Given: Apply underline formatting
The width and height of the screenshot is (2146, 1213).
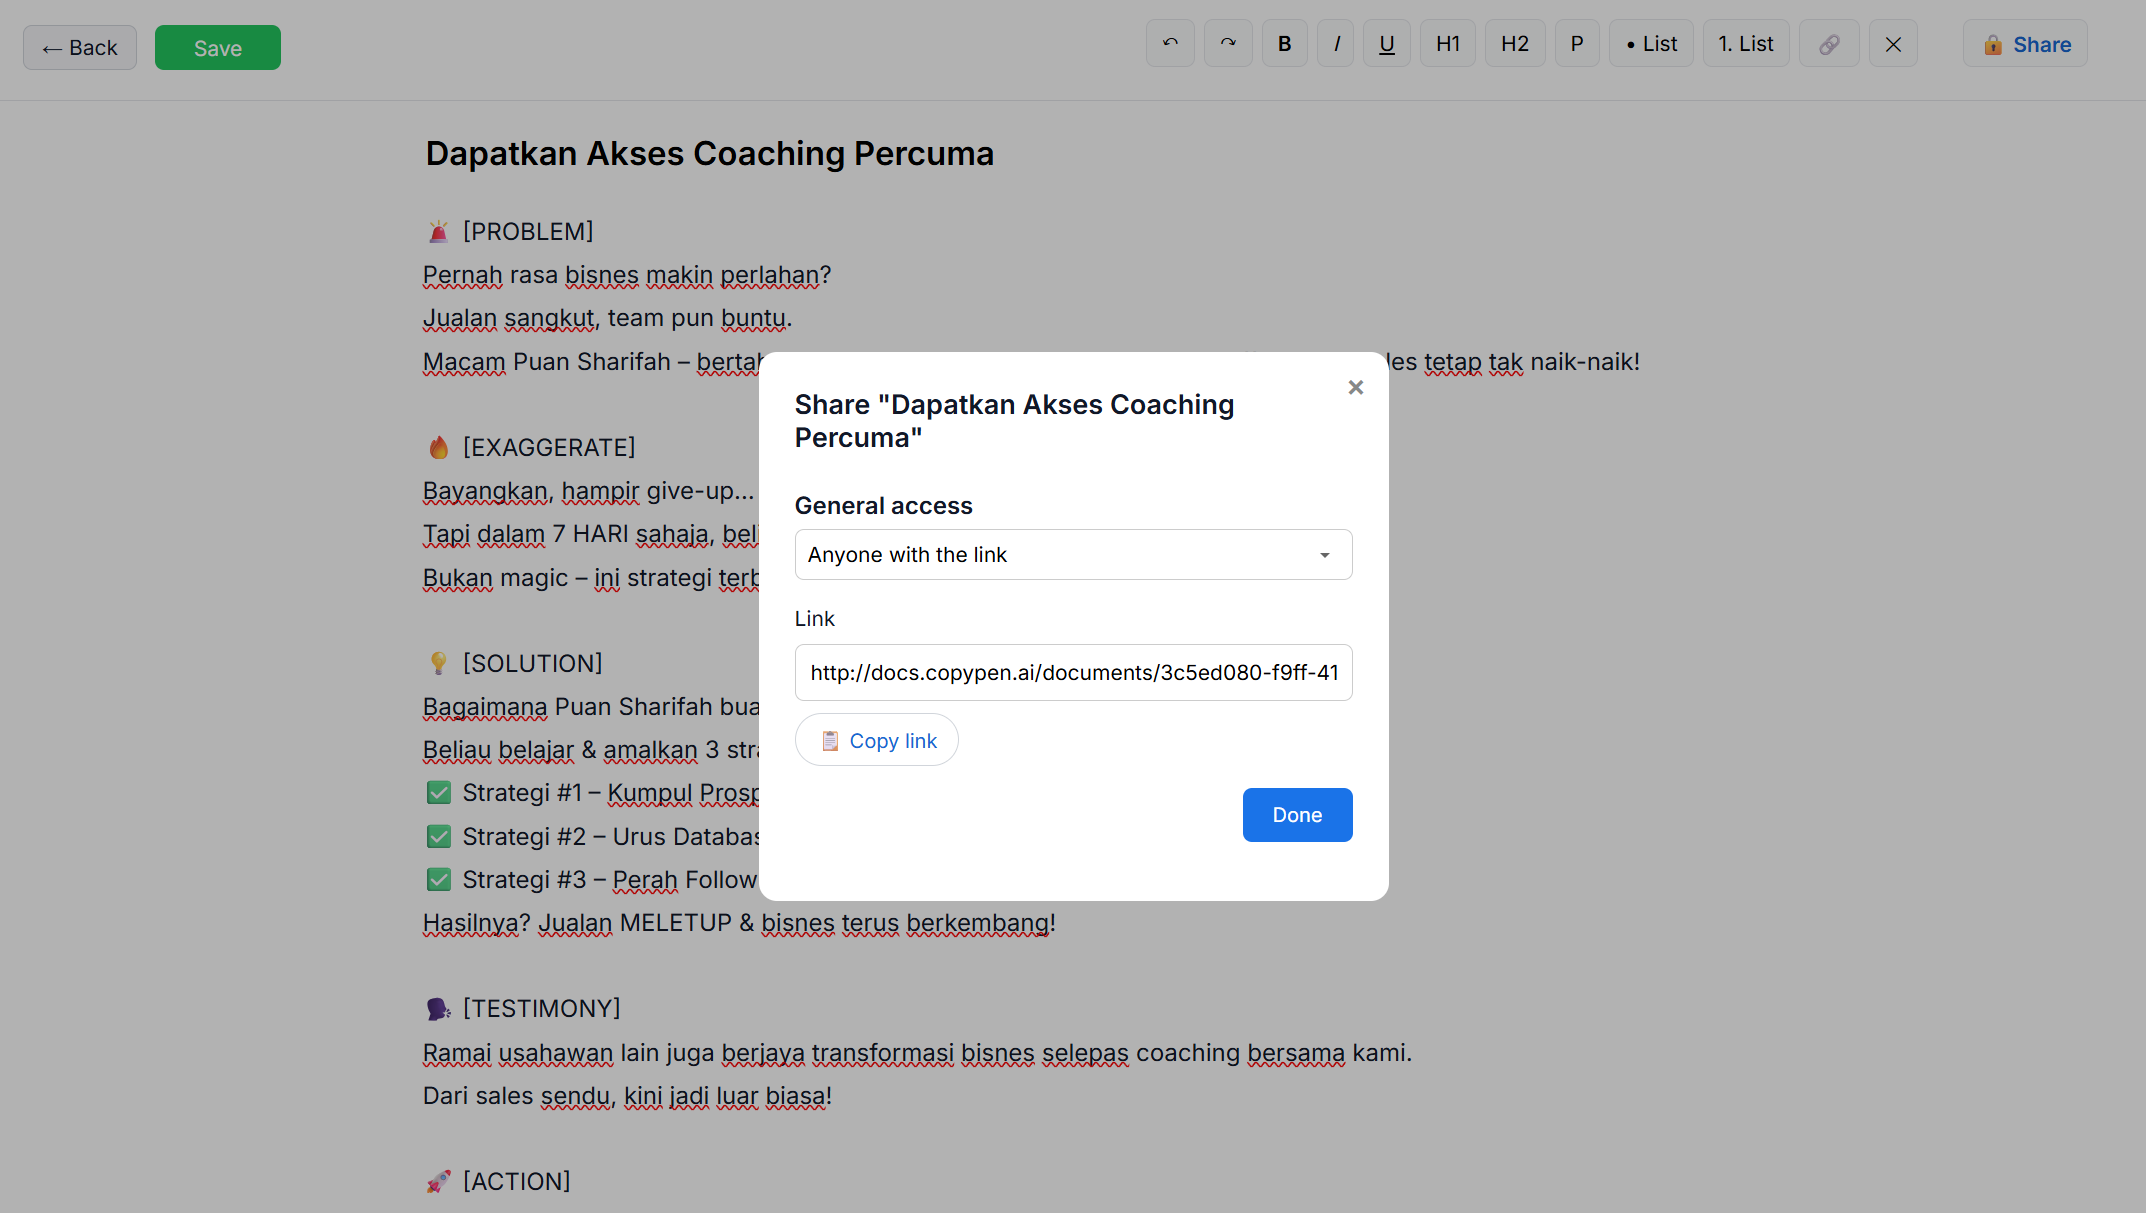Looking at the screenshot, I should tap(1386, 44).
